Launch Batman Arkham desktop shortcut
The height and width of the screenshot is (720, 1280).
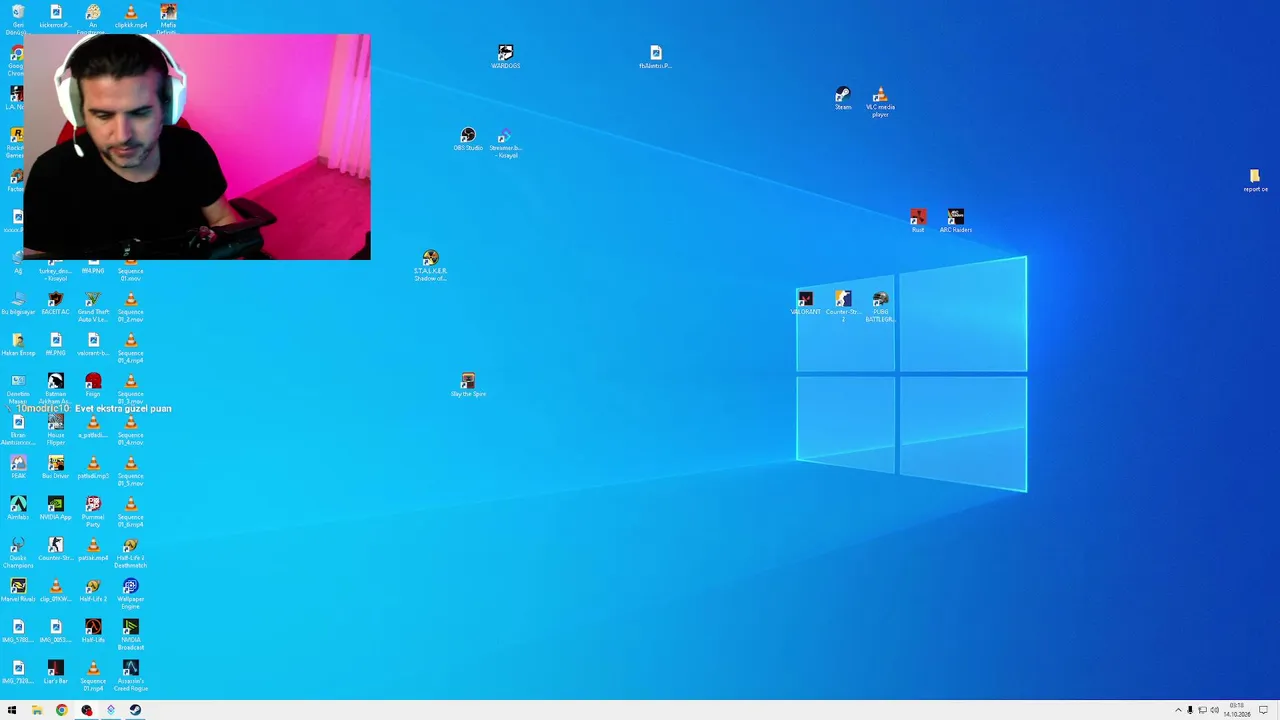tap(56, 388)
